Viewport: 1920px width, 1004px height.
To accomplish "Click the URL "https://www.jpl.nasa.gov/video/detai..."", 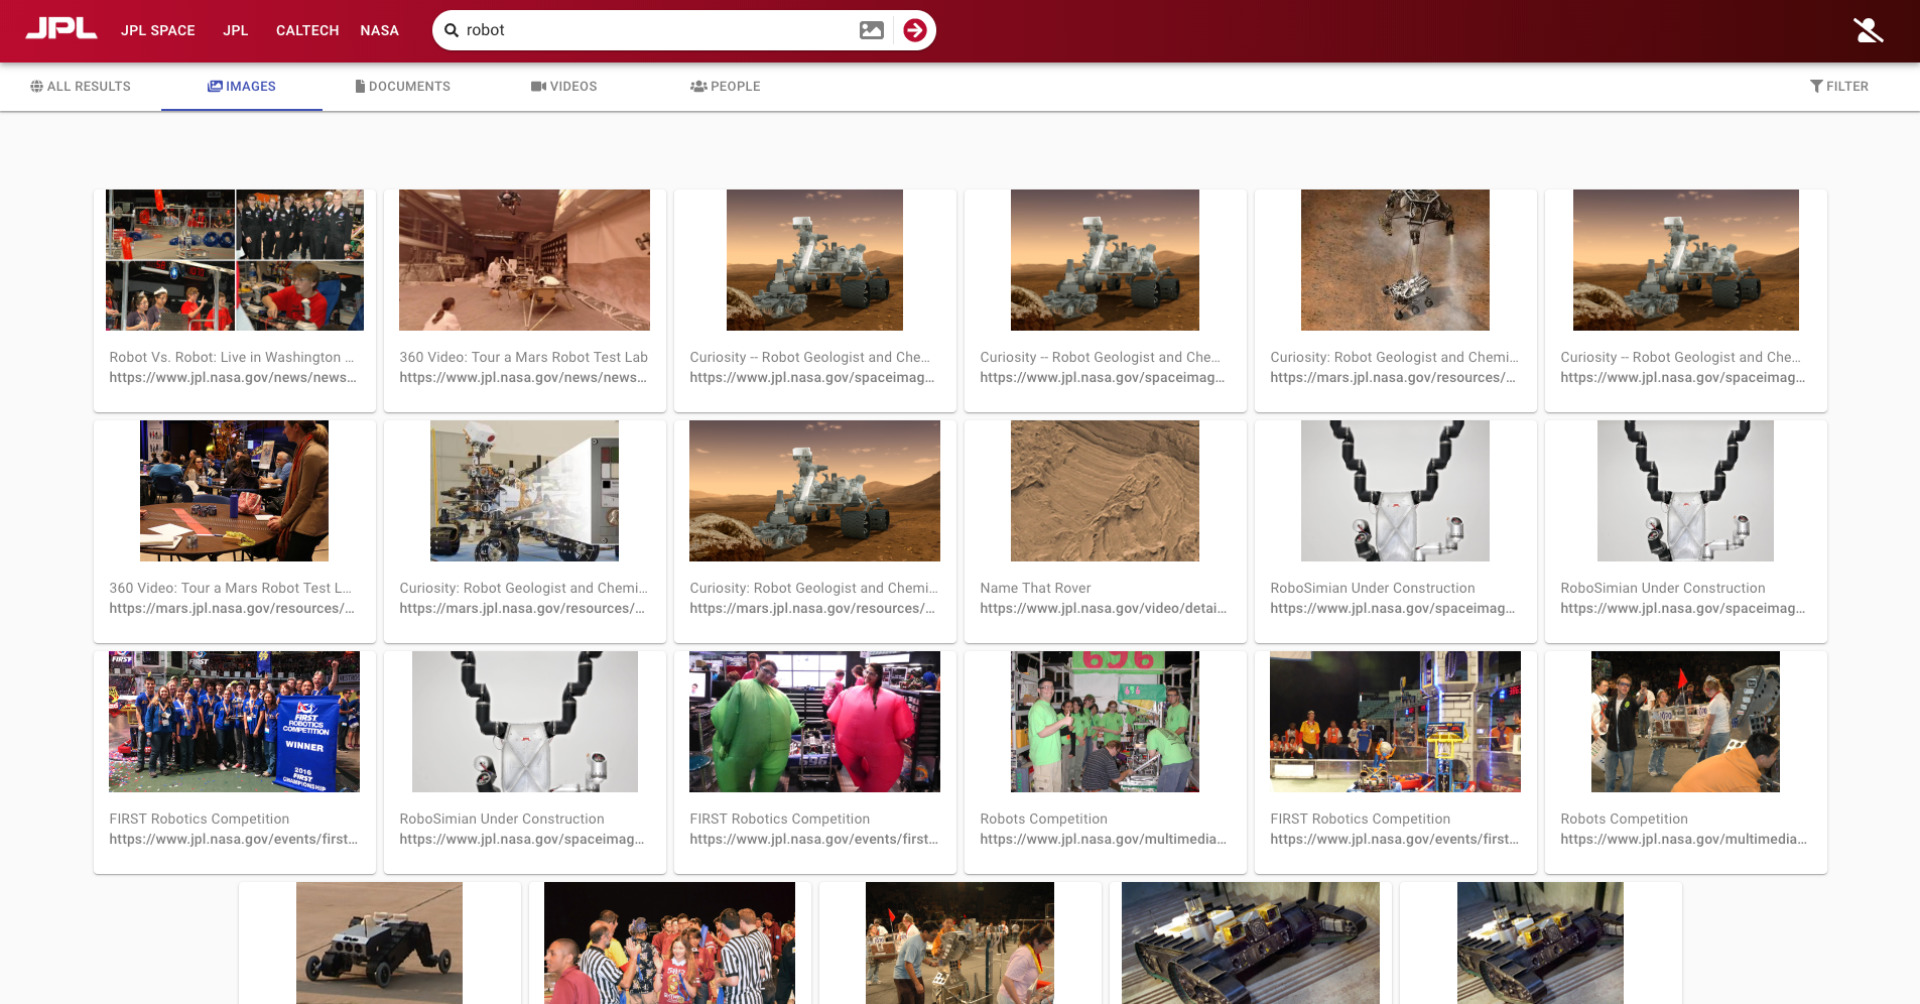I will (1103, 608).
